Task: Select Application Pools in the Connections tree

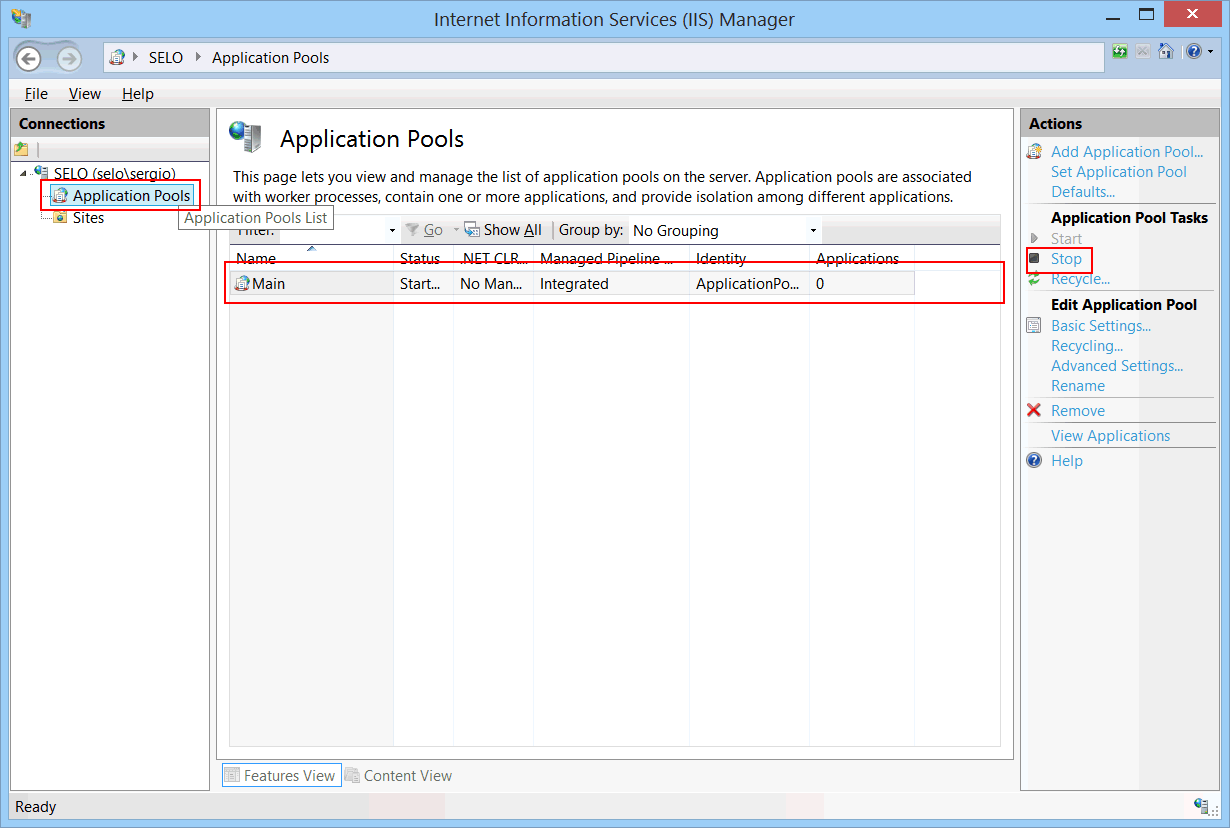Action: click(x=131, y=196)
